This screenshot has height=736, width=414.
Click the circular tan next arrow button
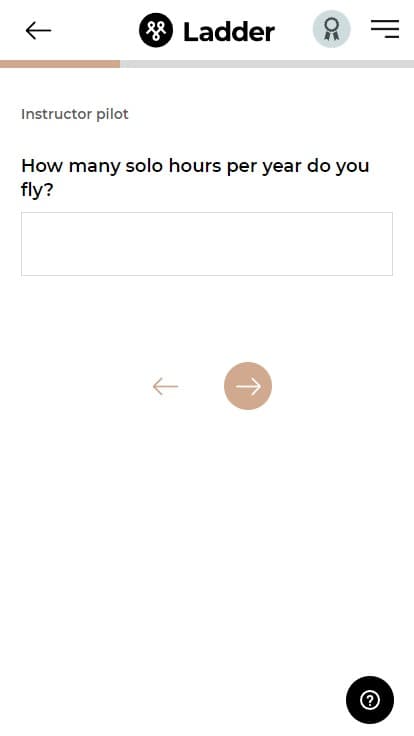(248, 386)
